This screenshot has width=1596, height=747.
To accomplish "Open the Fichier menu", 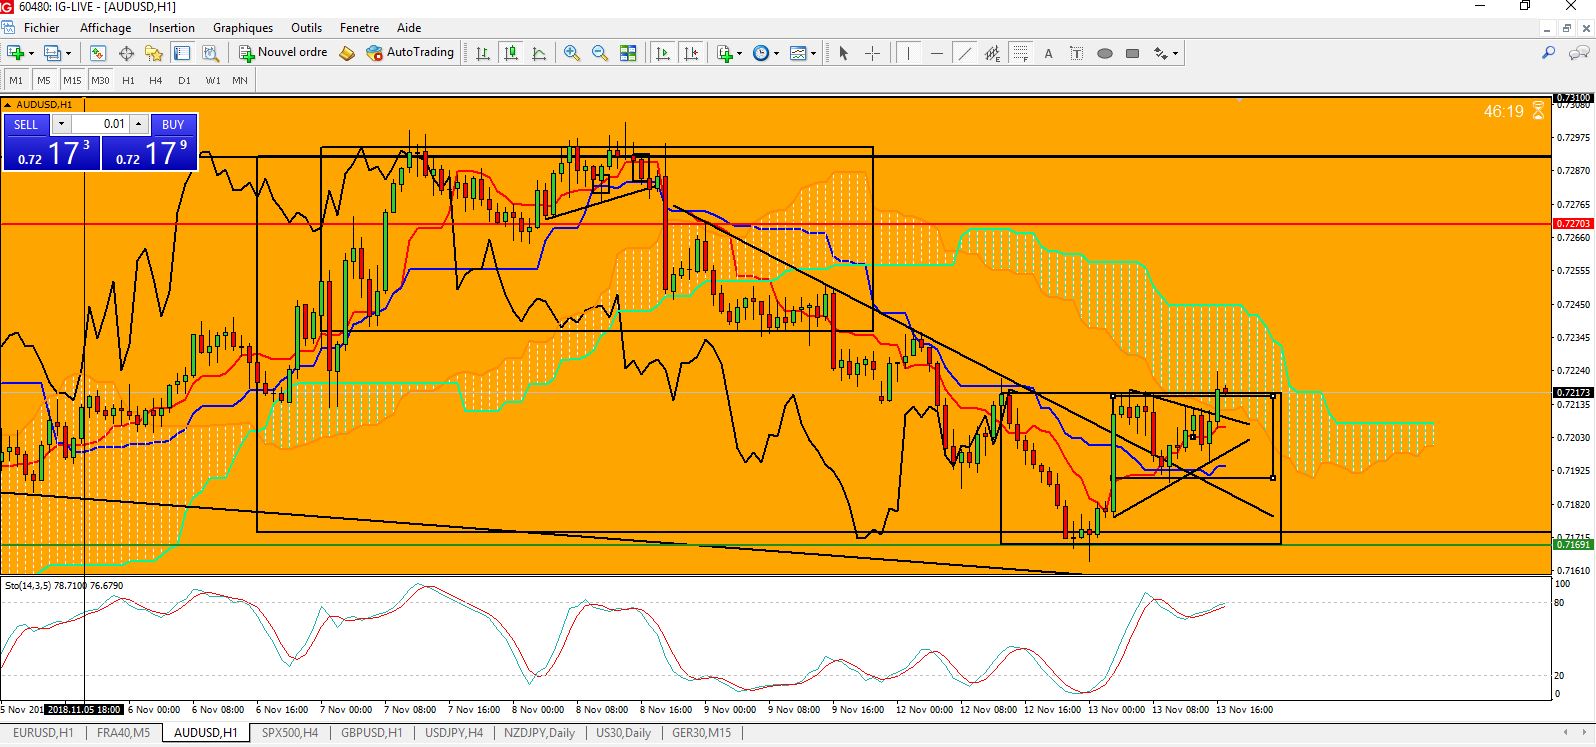I will [41, 28].
